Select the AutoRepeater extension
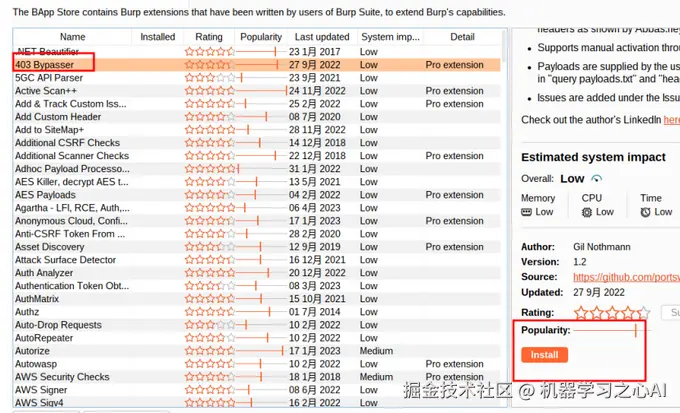The height and width of the screenshot is (413, 680). [257, 338]
